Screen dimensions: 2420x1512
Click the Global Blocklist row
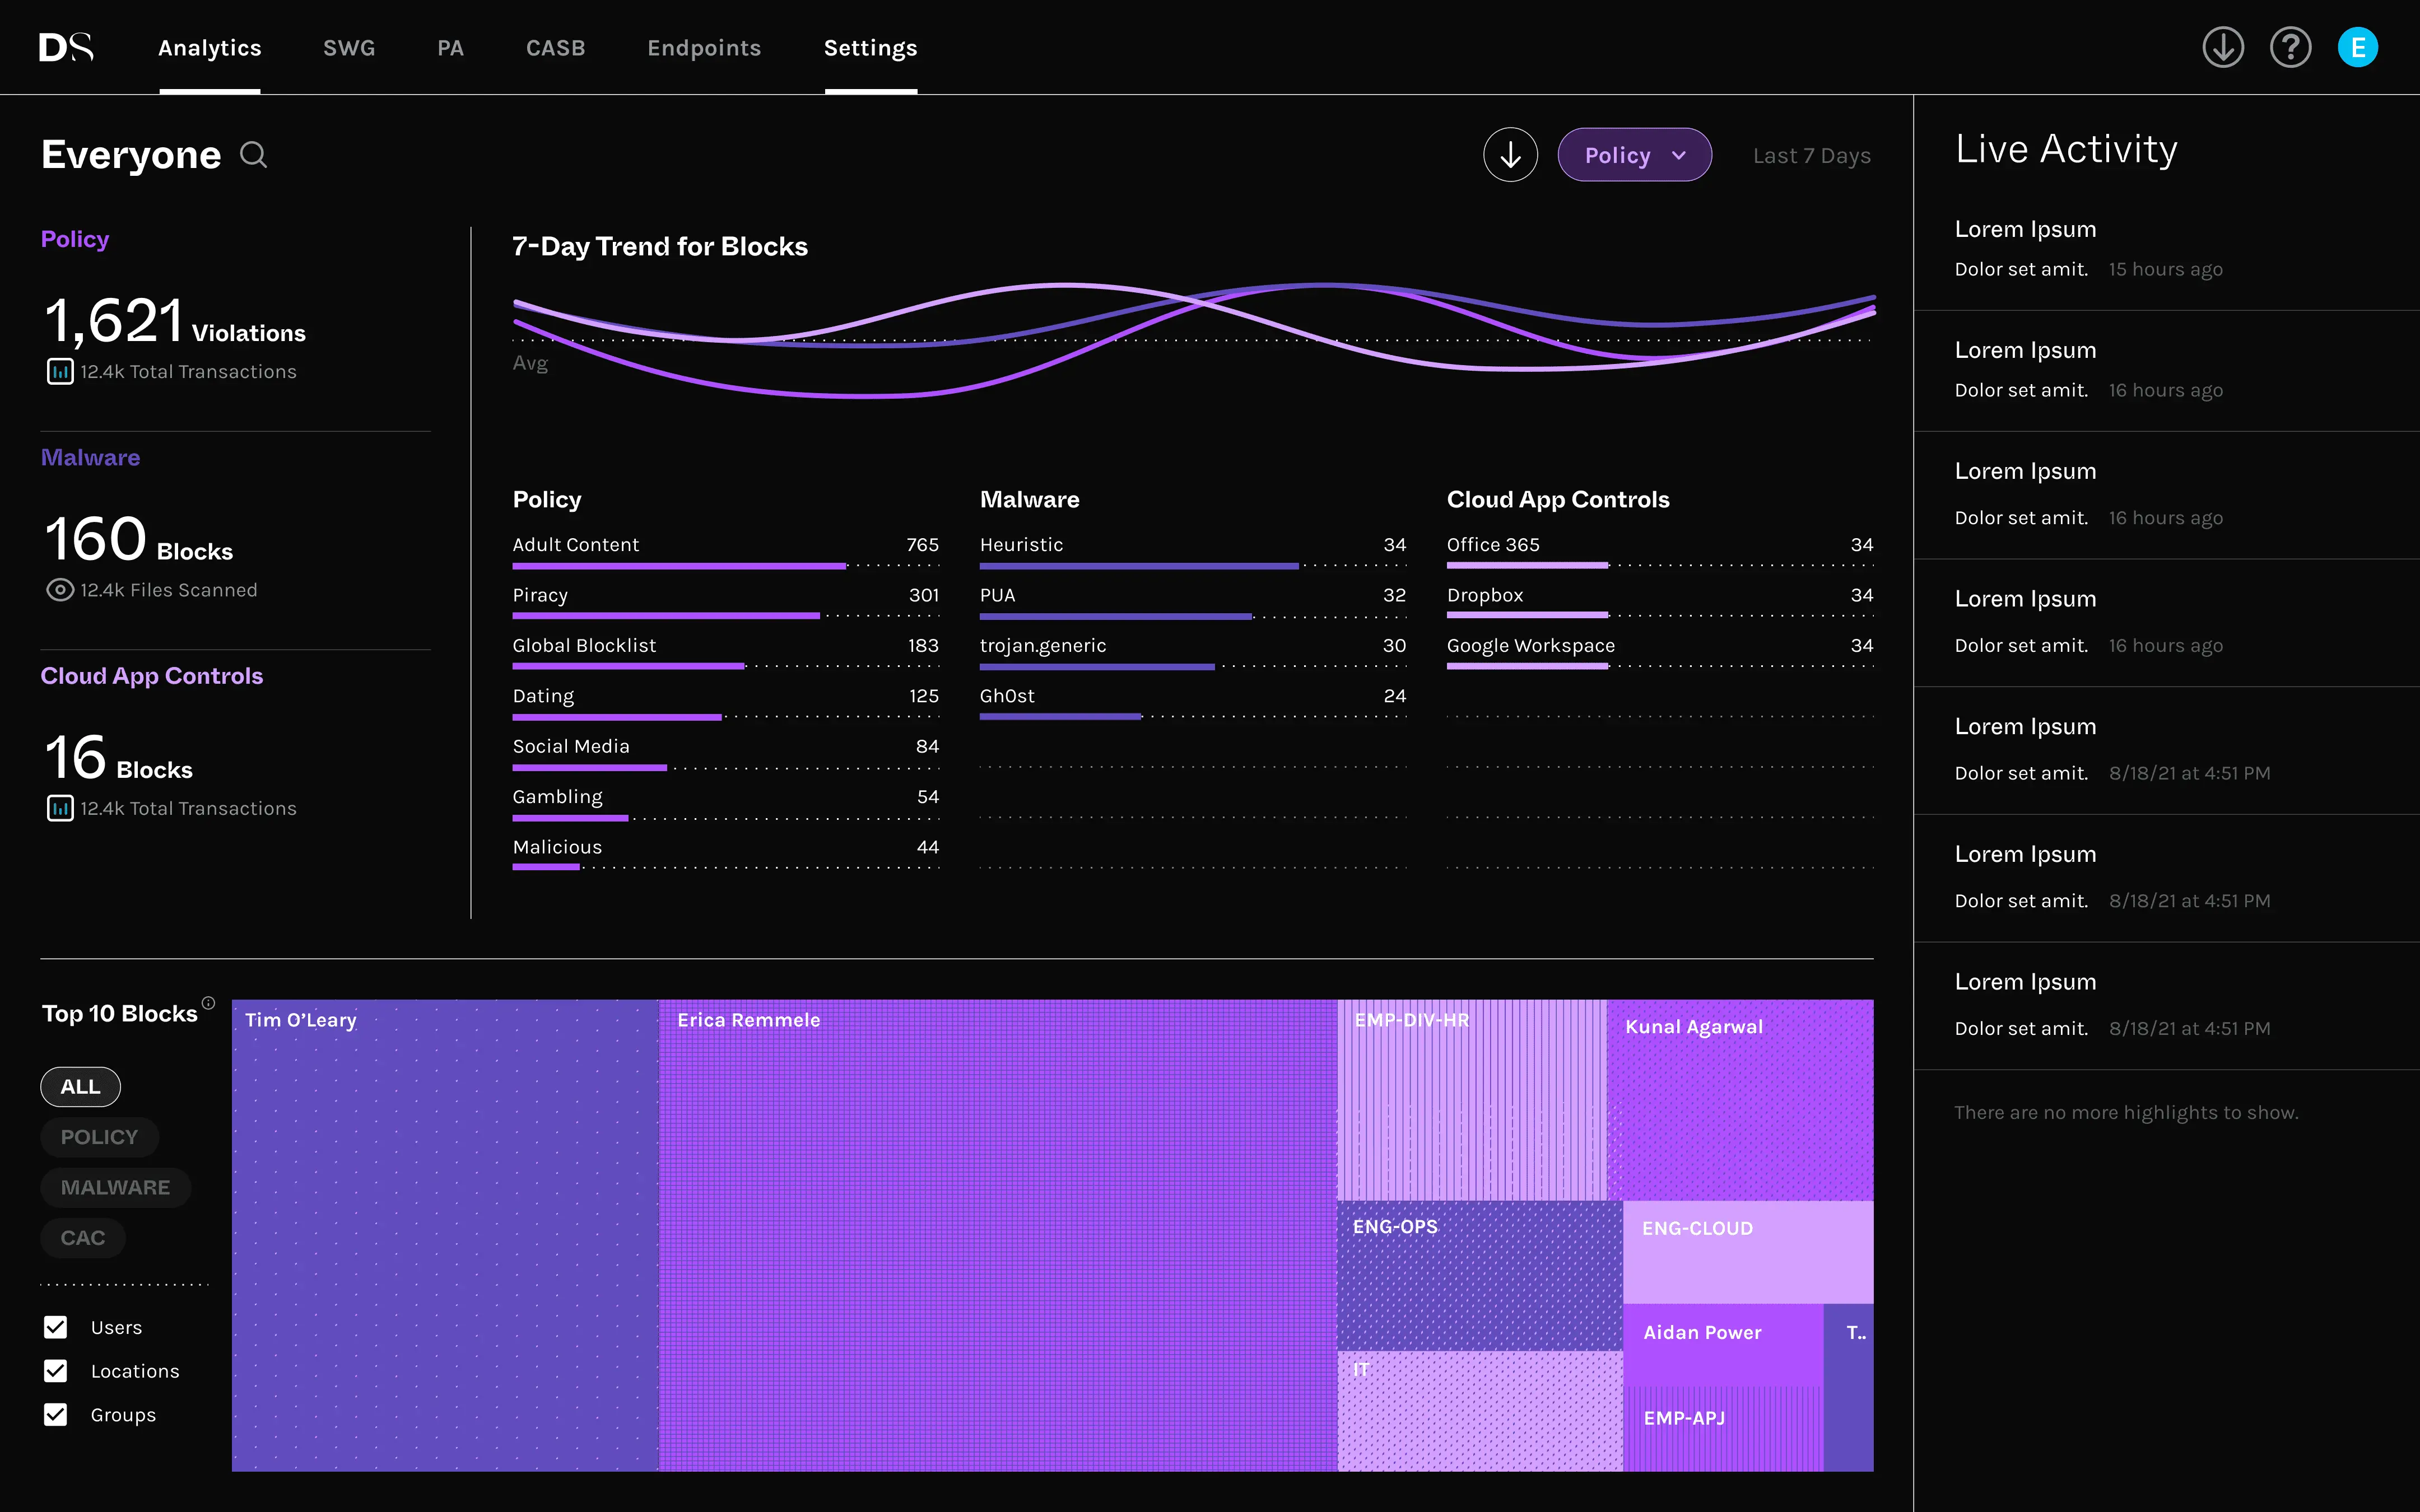726,653
